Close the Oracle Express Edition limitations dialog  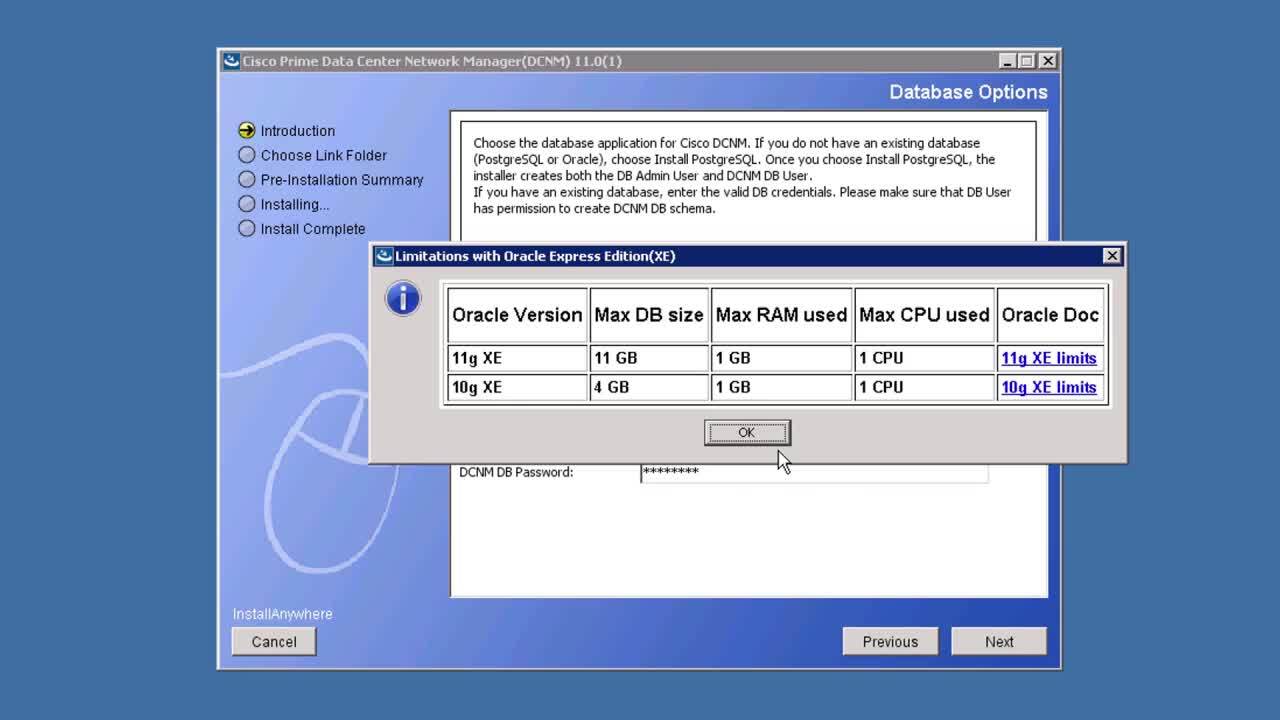[x=1112, y=256]
